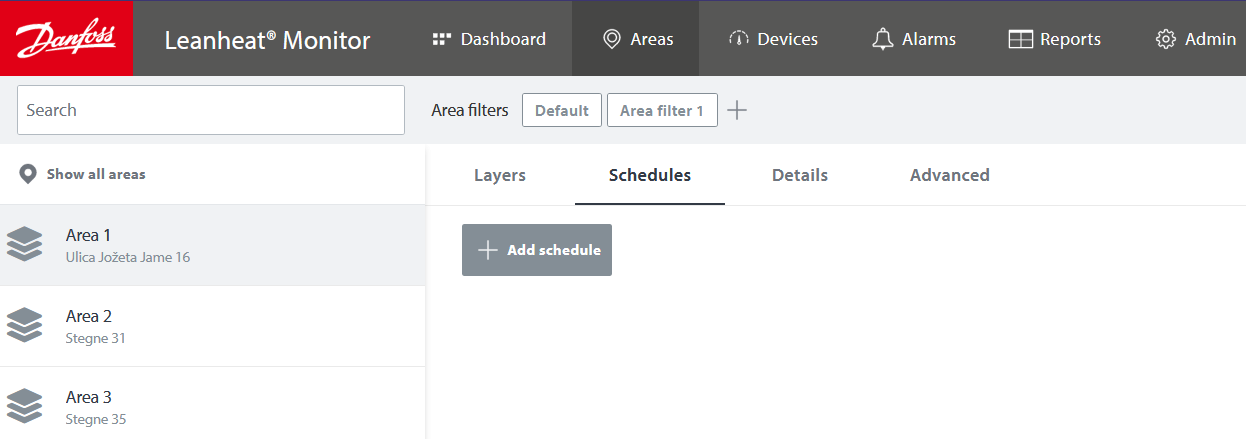Open the Dashboard page
This screenshot has width=1246, height=439.
(489, 39)
